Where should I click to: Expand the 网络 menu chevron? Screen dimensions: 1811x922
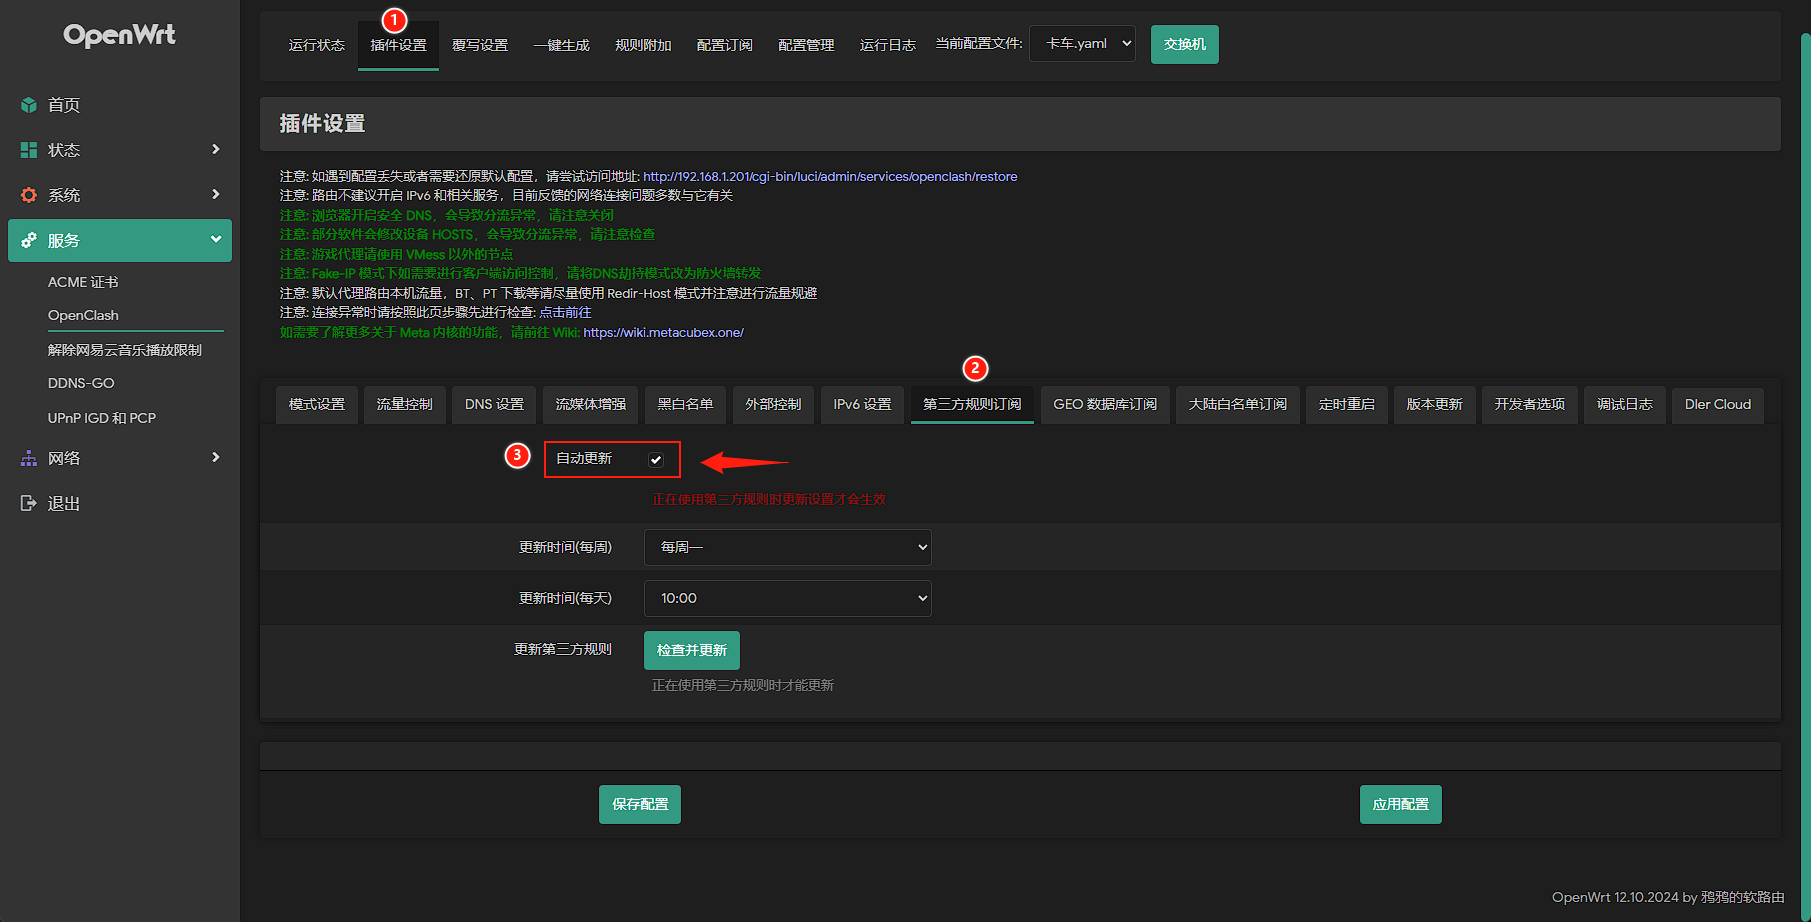point(215,457)
